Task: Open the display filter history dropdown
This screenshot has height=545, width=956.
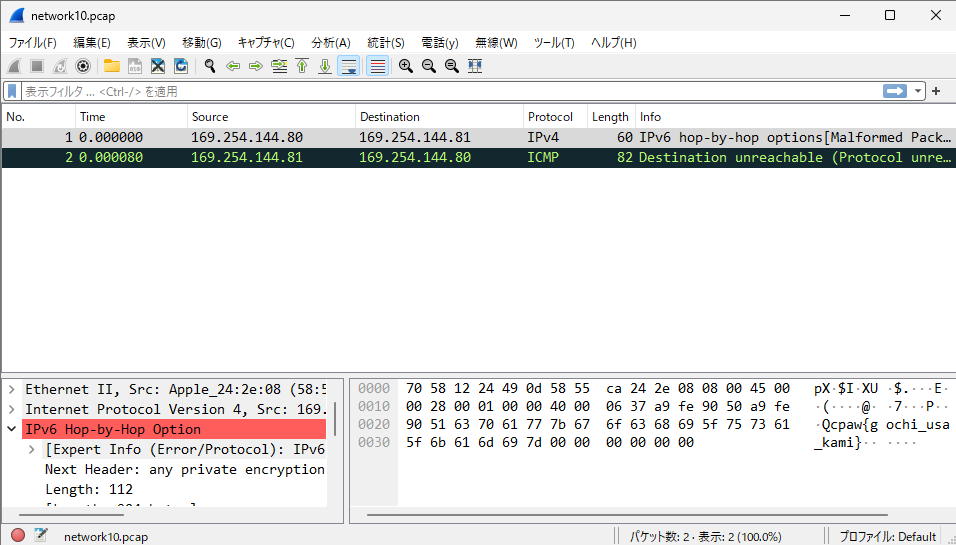Action: [918, 91]
